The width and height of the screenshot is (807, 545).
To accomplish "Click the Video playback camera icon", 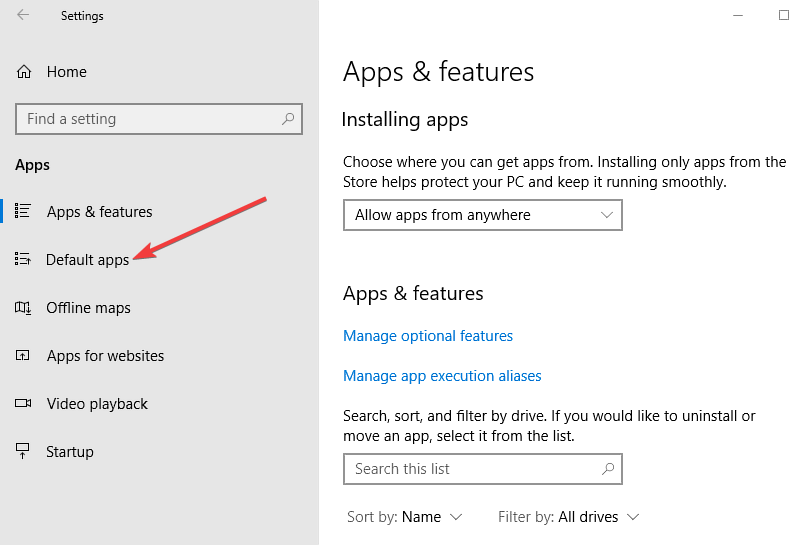I will (x=23, y=403).
